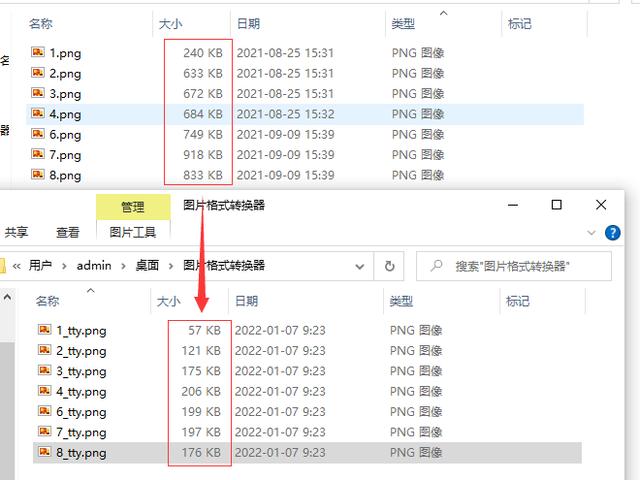Show hidden path via the « breadcrumb chevron
640x480 pixels.
point(16,266)
